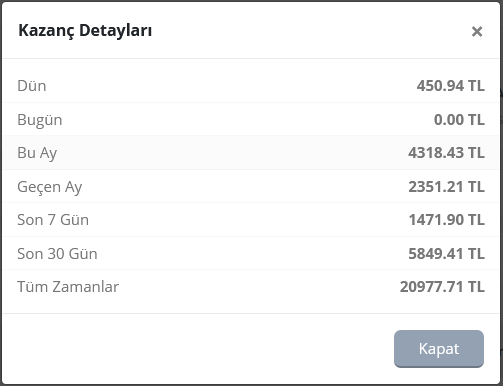Select the Dün earnings row label
The image size is (503, 386).
coord(32,86)
